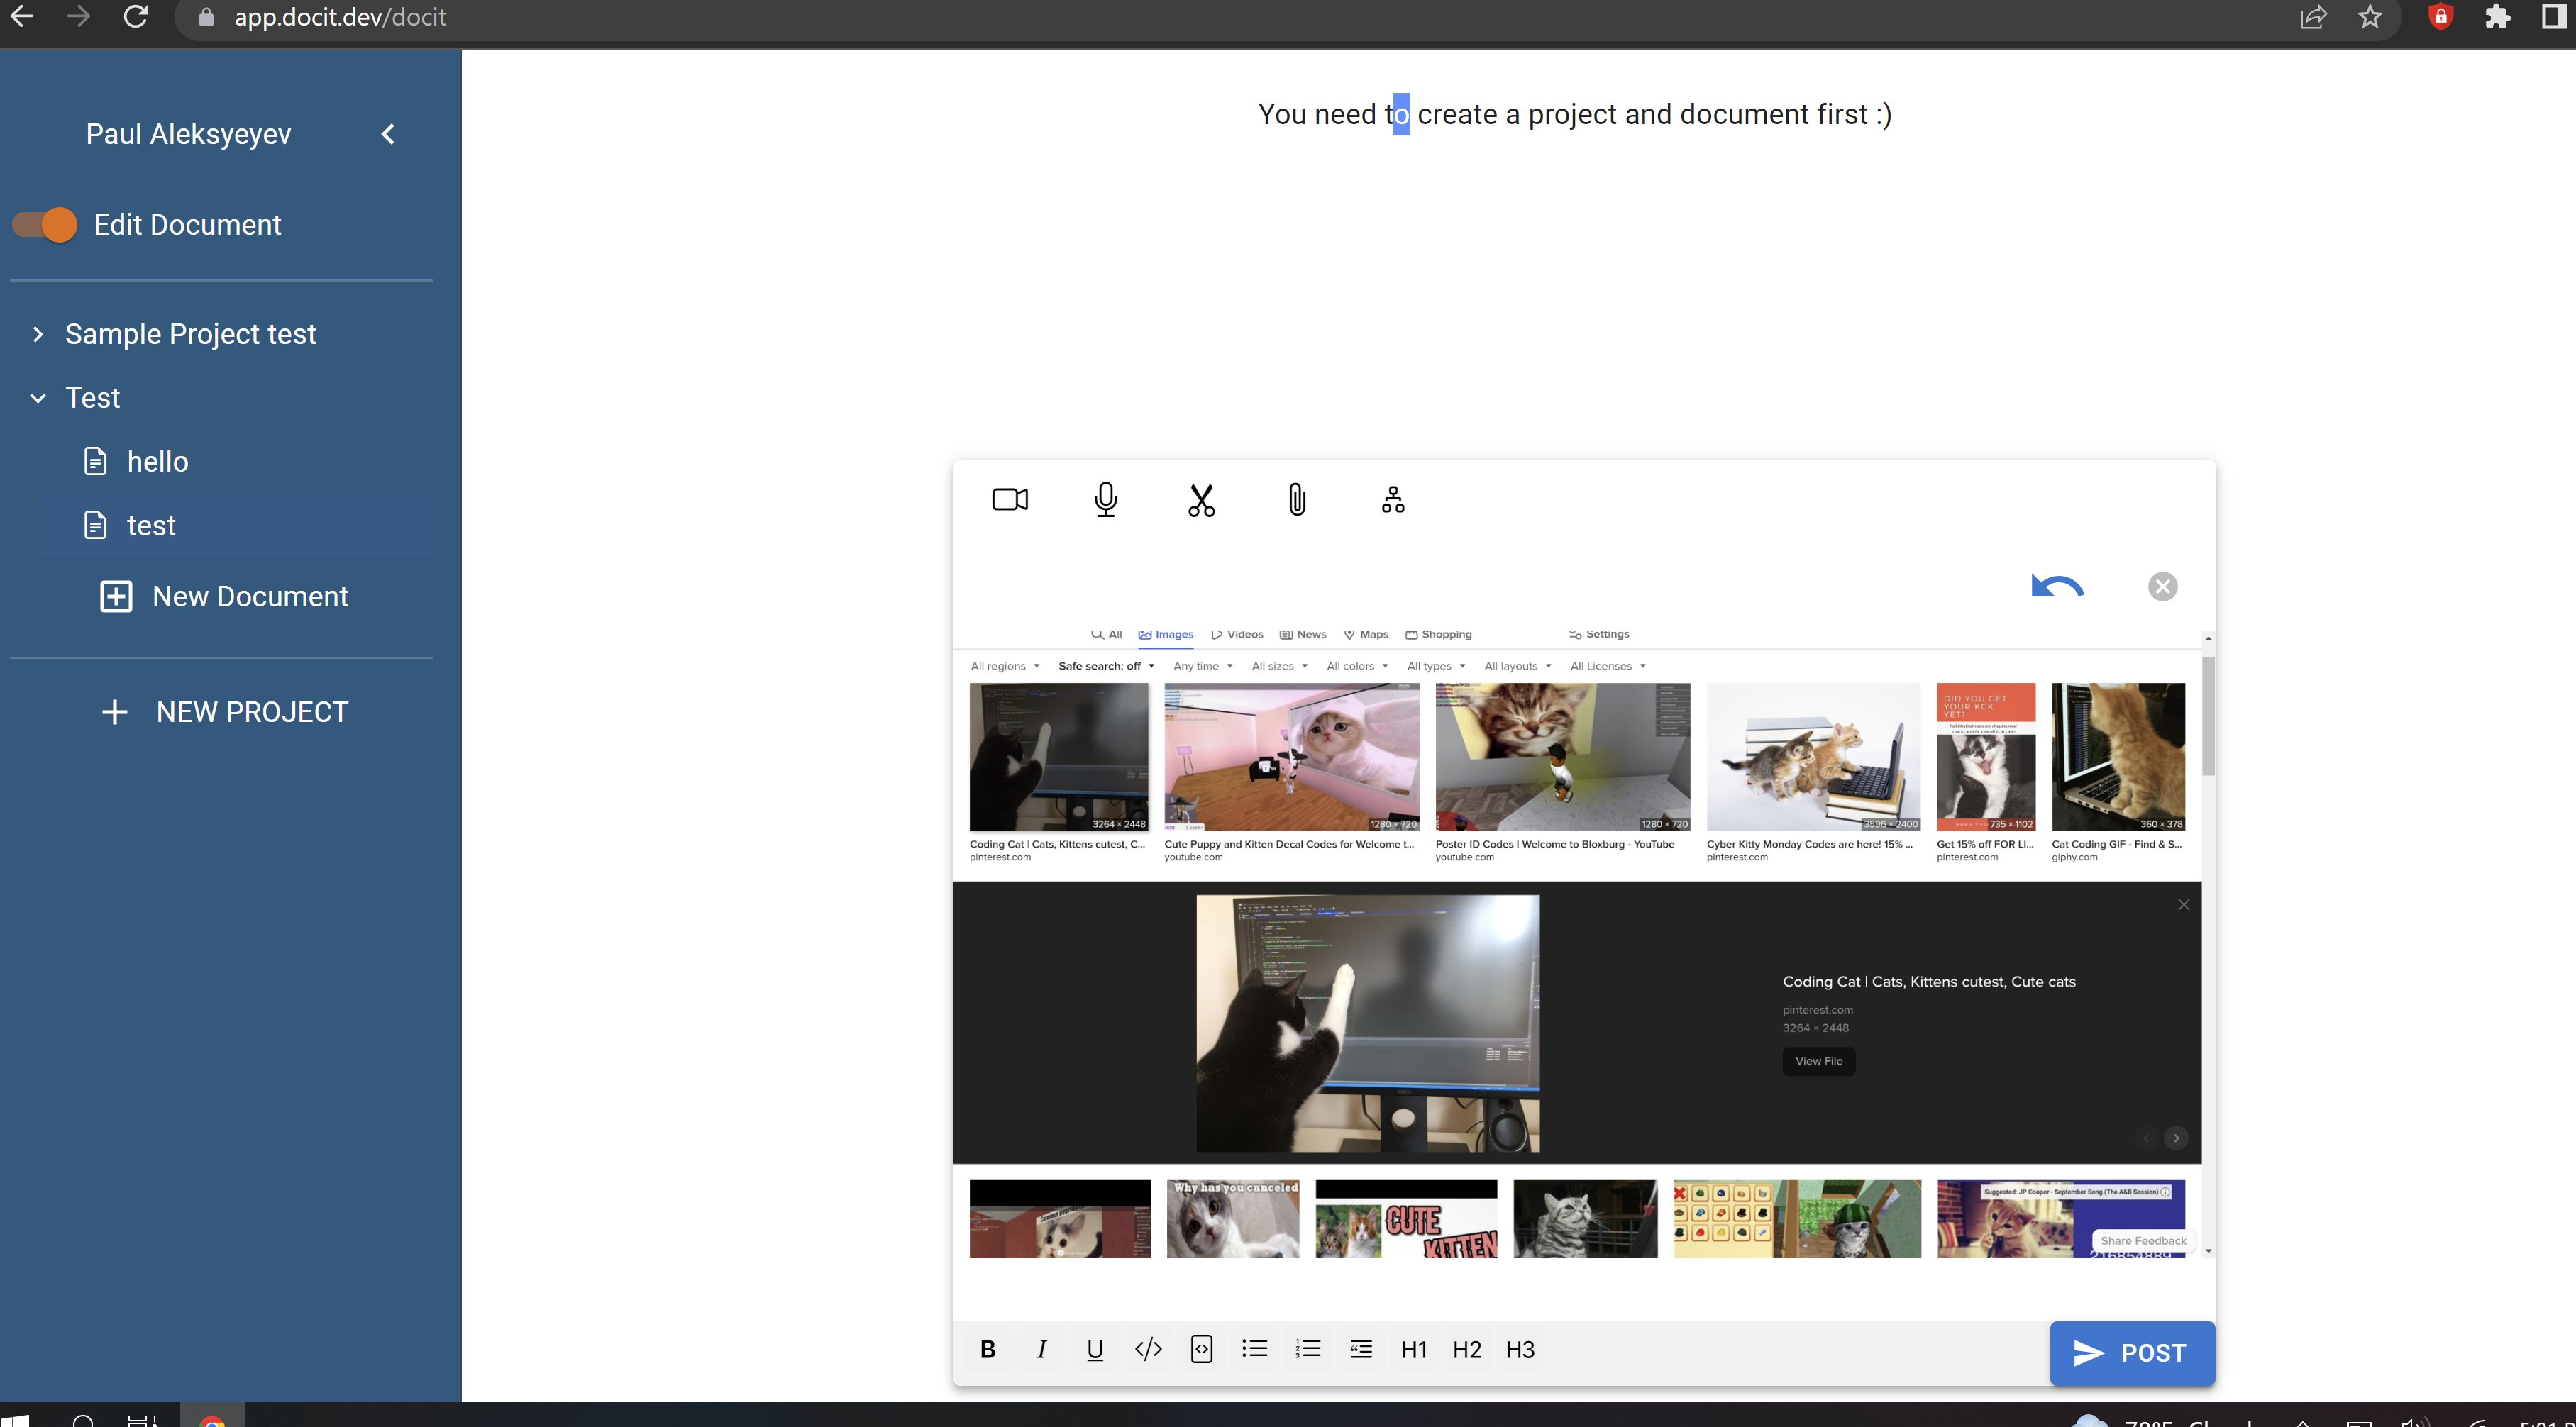Toggle underline formatting
This screenshot has height=1427, width=2576.
click(1095, 1349)
